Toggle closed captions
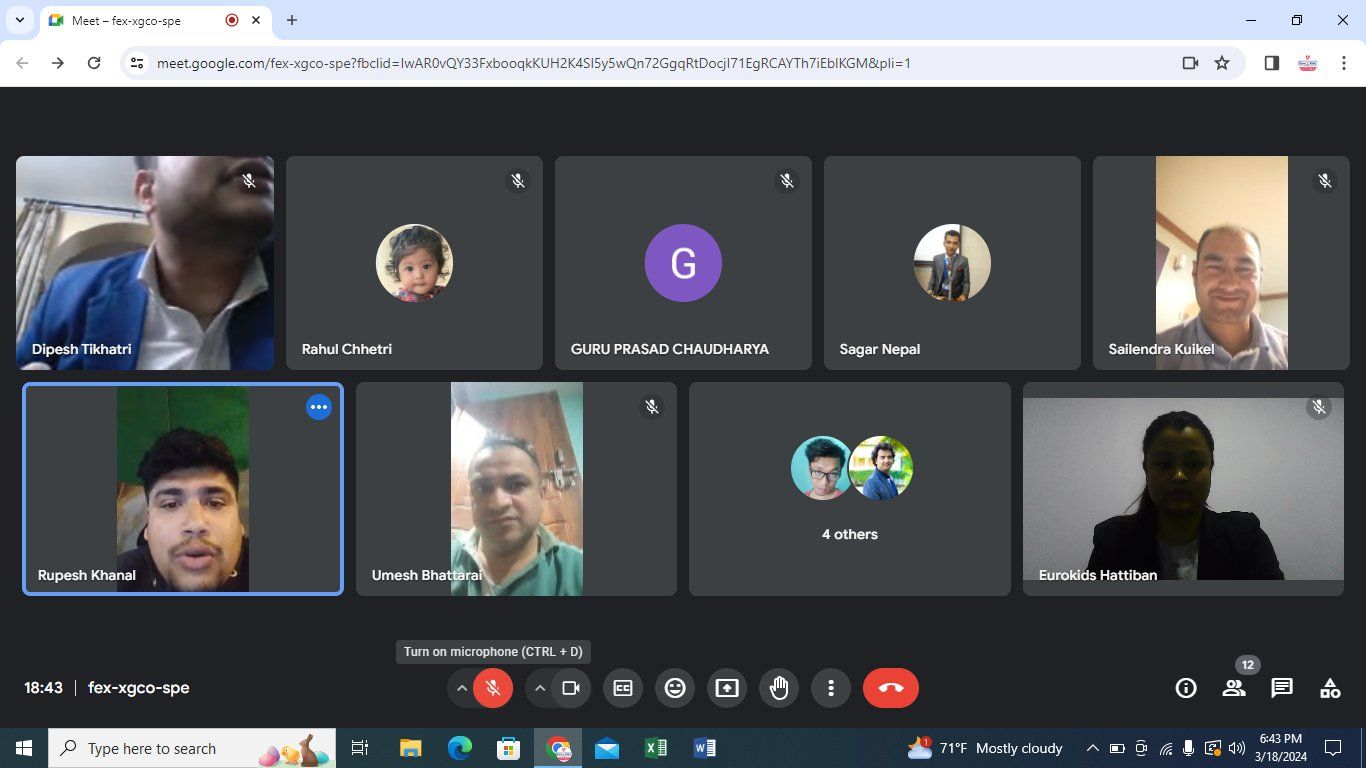Image resolution: width=1366 pixels, height=768 pixels. coord(623,688)
